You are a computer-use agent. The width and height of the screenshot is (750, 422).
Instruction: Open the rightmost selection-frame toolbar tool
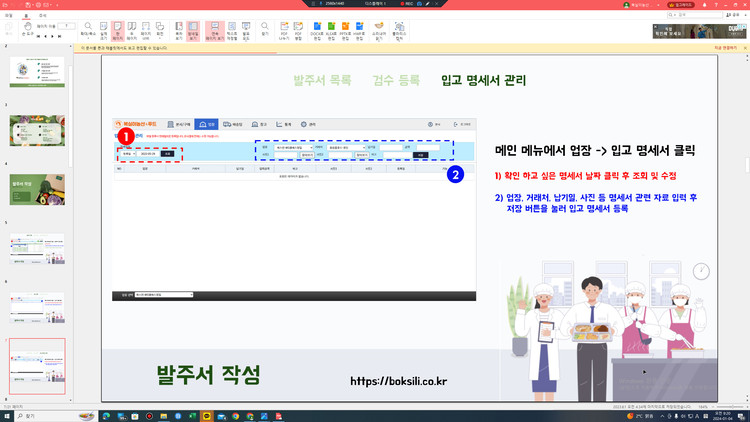pos(399,31)
